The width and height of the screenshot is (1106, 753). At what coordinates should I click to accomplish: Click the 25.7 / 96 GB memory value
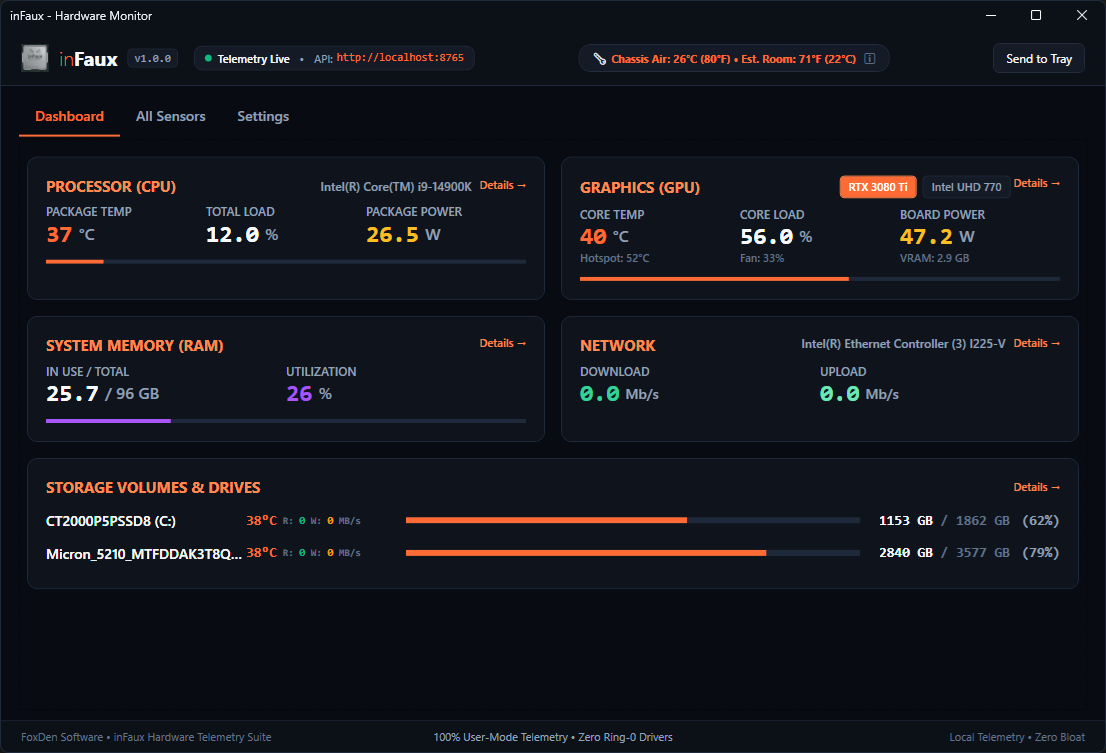(x=102, y=394)
